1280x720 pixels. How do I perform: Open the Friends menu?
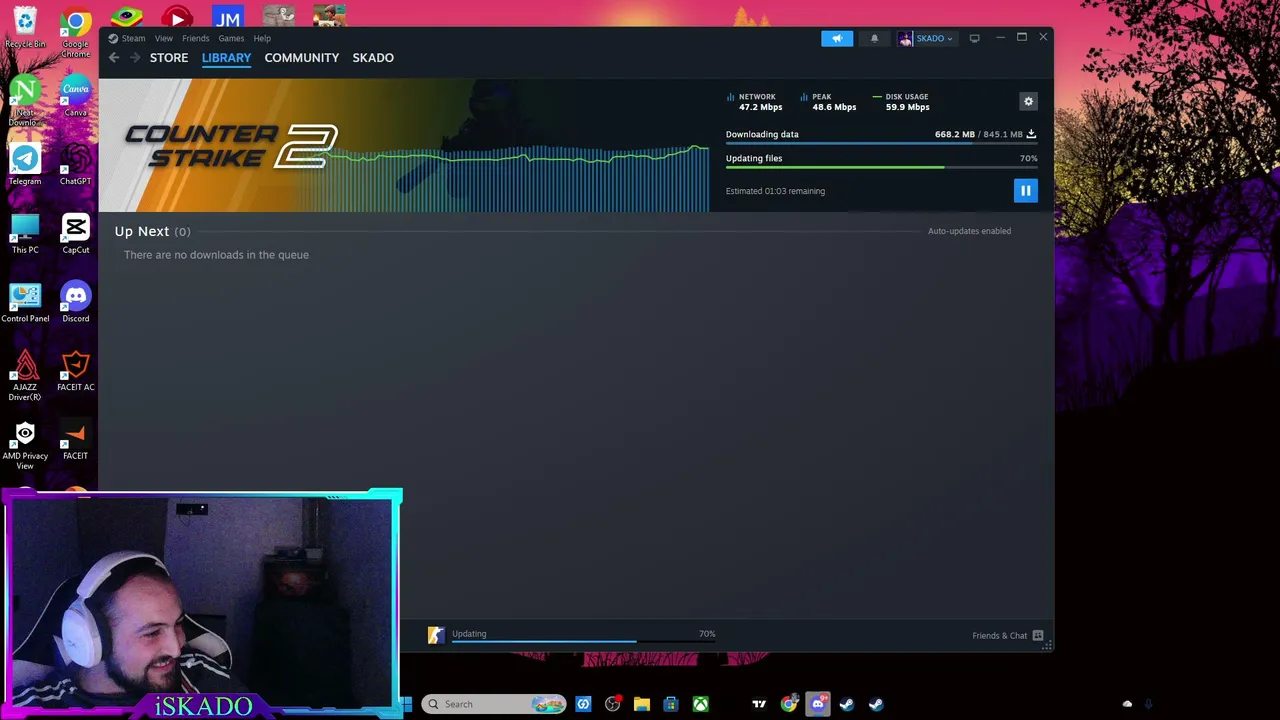pyautogui.click(x=195, y=38)
